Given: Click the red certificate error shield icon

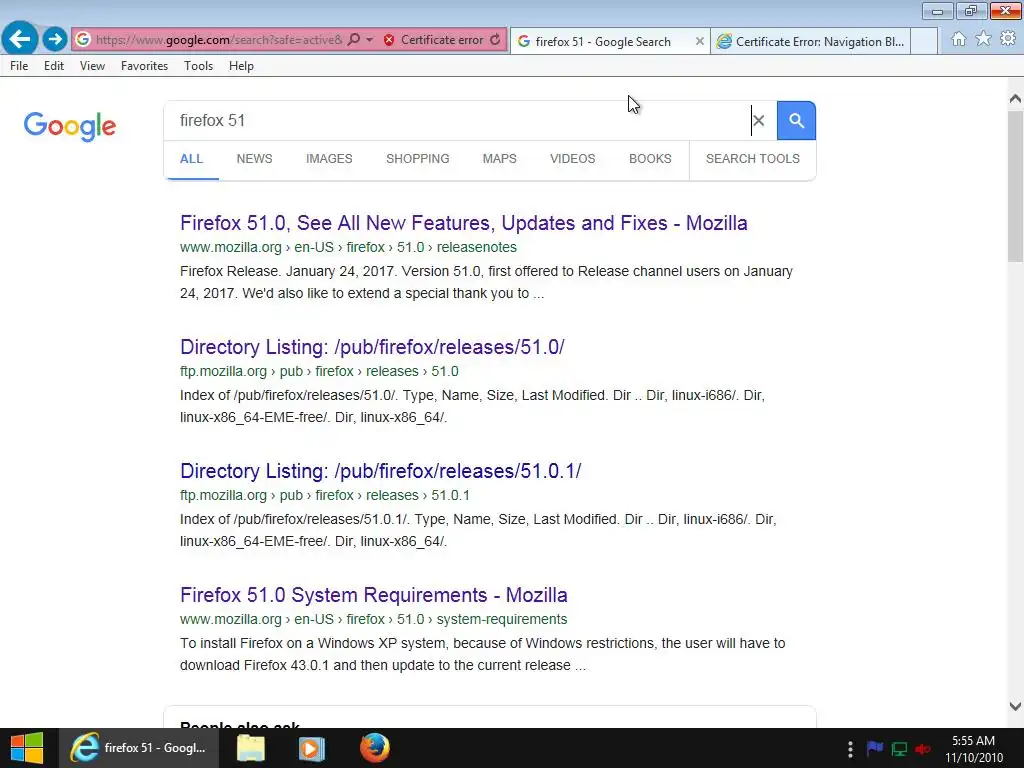Looking at the screenshot, I should click(x=389, y=40).
